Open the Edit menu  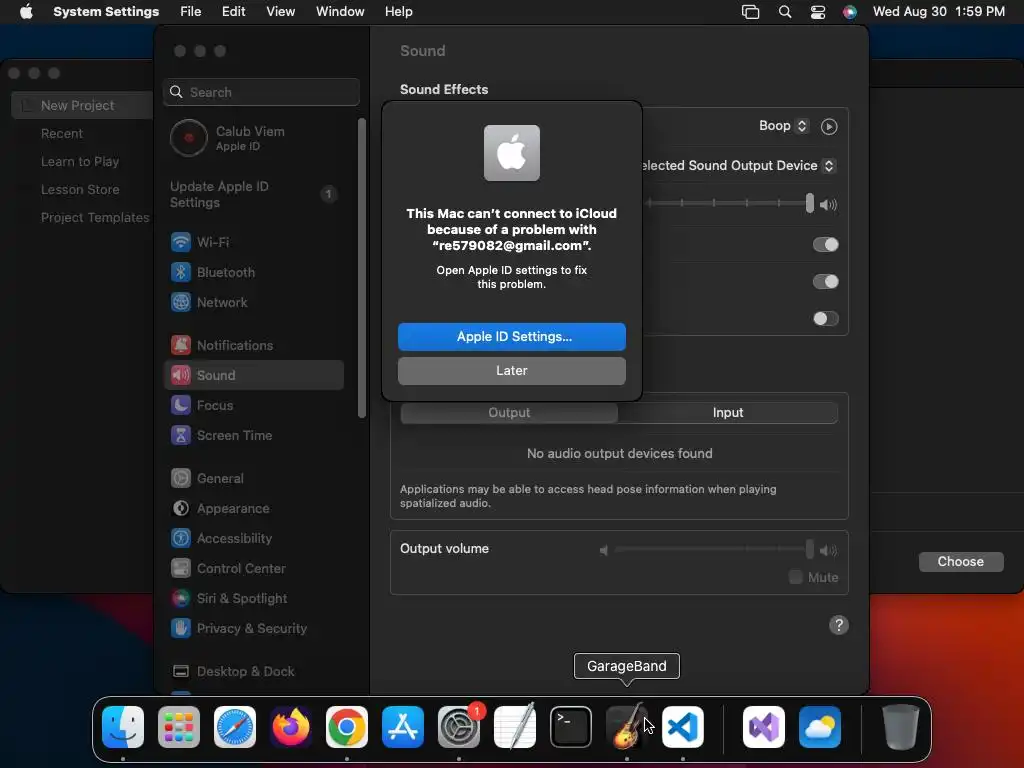click(x=233, y=11)
